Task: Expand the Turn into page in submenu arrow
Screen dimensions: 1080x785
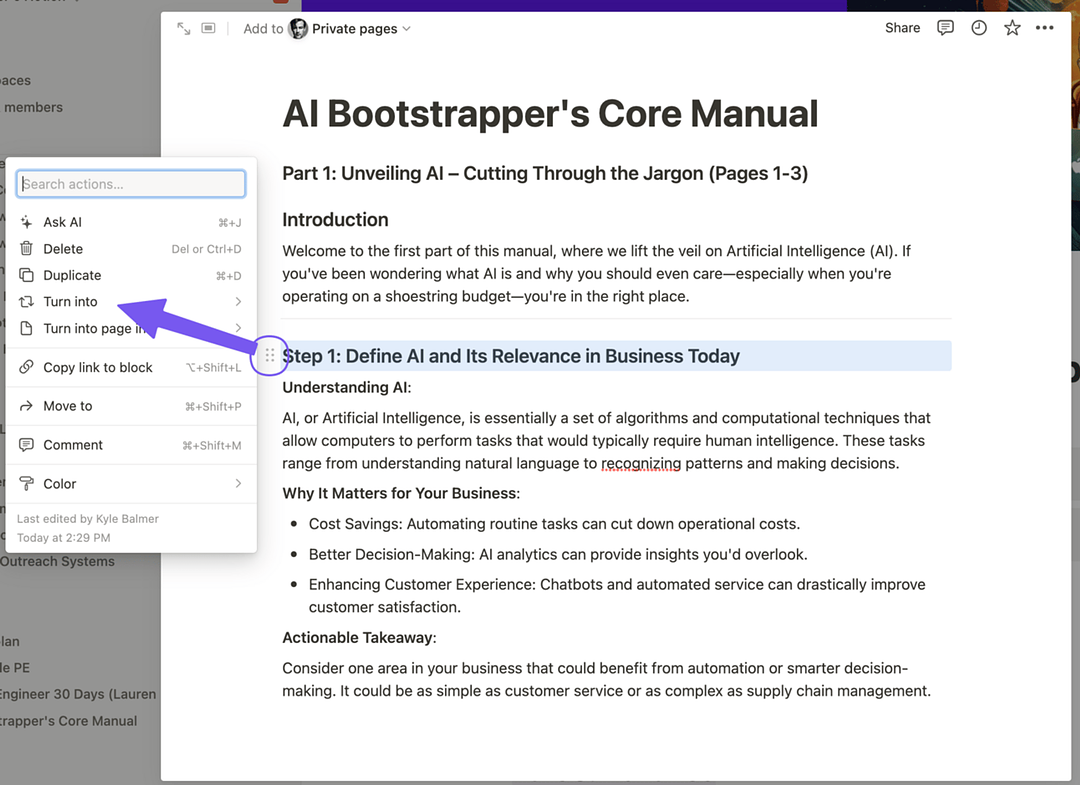Action: pyautogui.click(x=238, y=328)
